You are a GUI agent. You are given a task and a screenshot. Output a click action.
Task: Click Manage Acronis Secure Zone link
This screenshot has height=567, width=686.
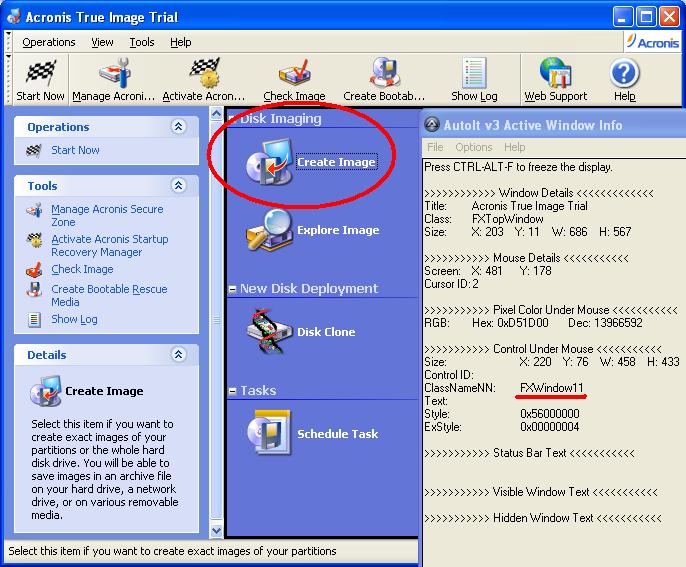point(107,215)
